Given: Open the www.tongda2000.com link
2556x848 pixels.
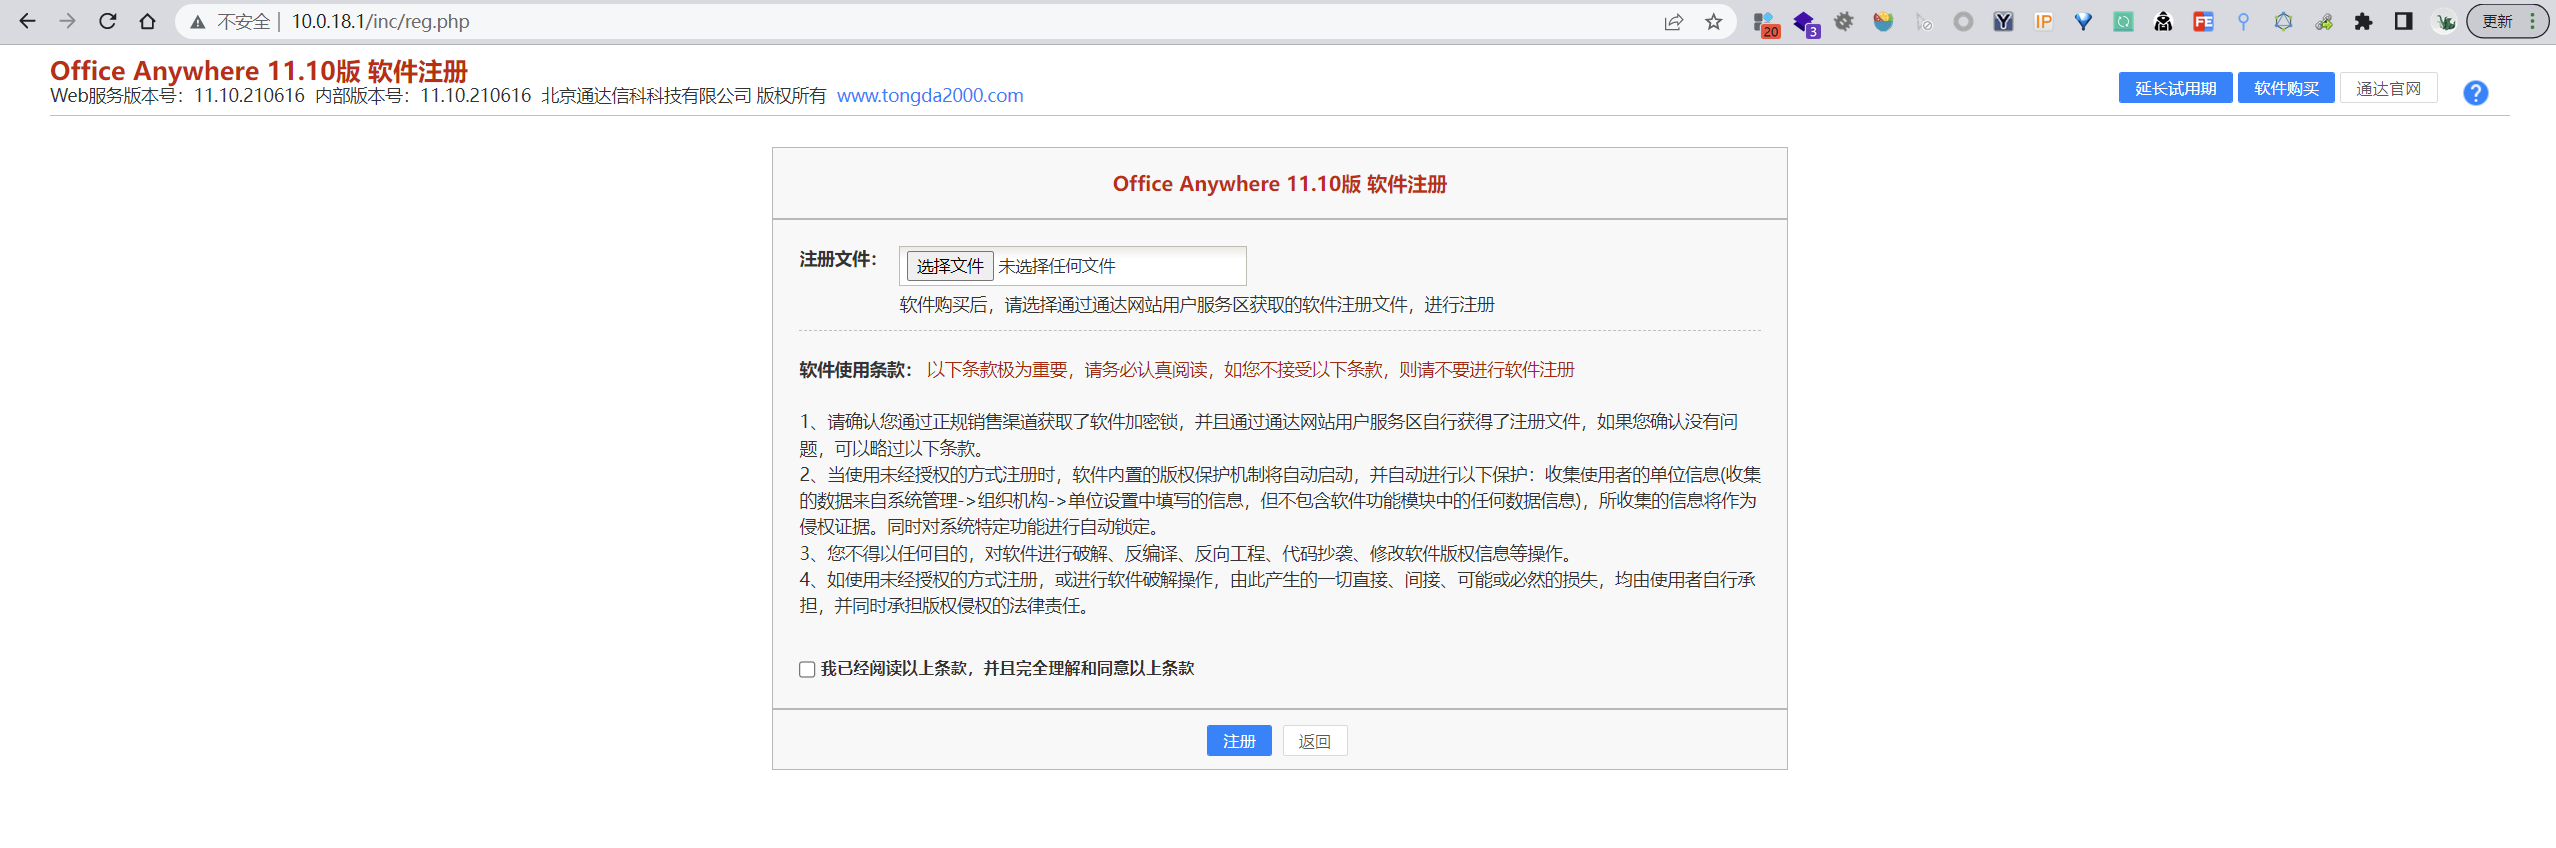Looking at the screenshot, I should (x=930, y=95).
